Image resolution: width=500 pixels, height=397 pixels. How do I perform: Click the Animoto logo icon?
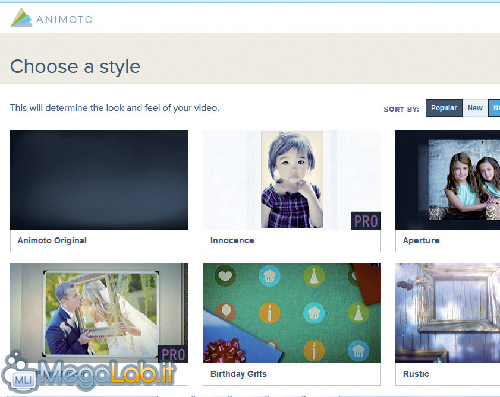(21, 18)
